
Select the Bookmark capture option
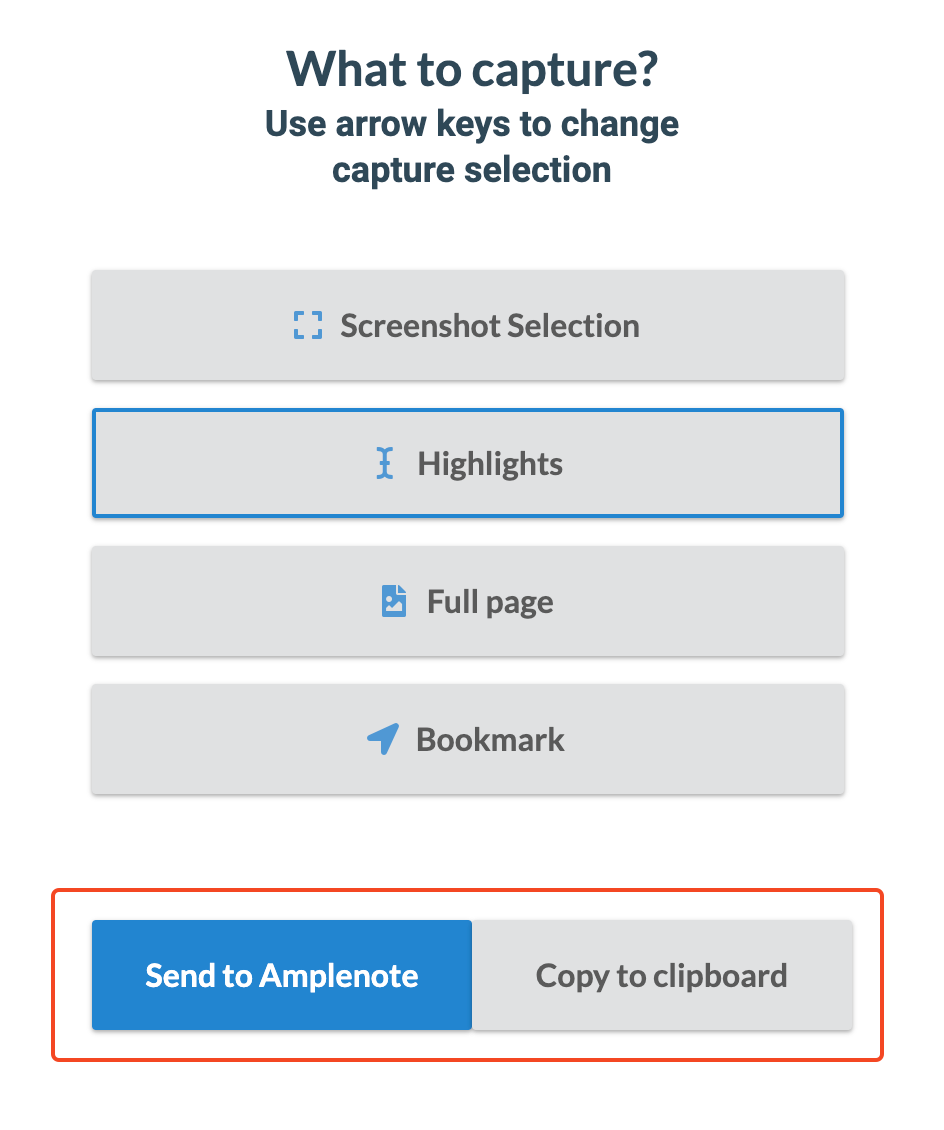[468, 739]
